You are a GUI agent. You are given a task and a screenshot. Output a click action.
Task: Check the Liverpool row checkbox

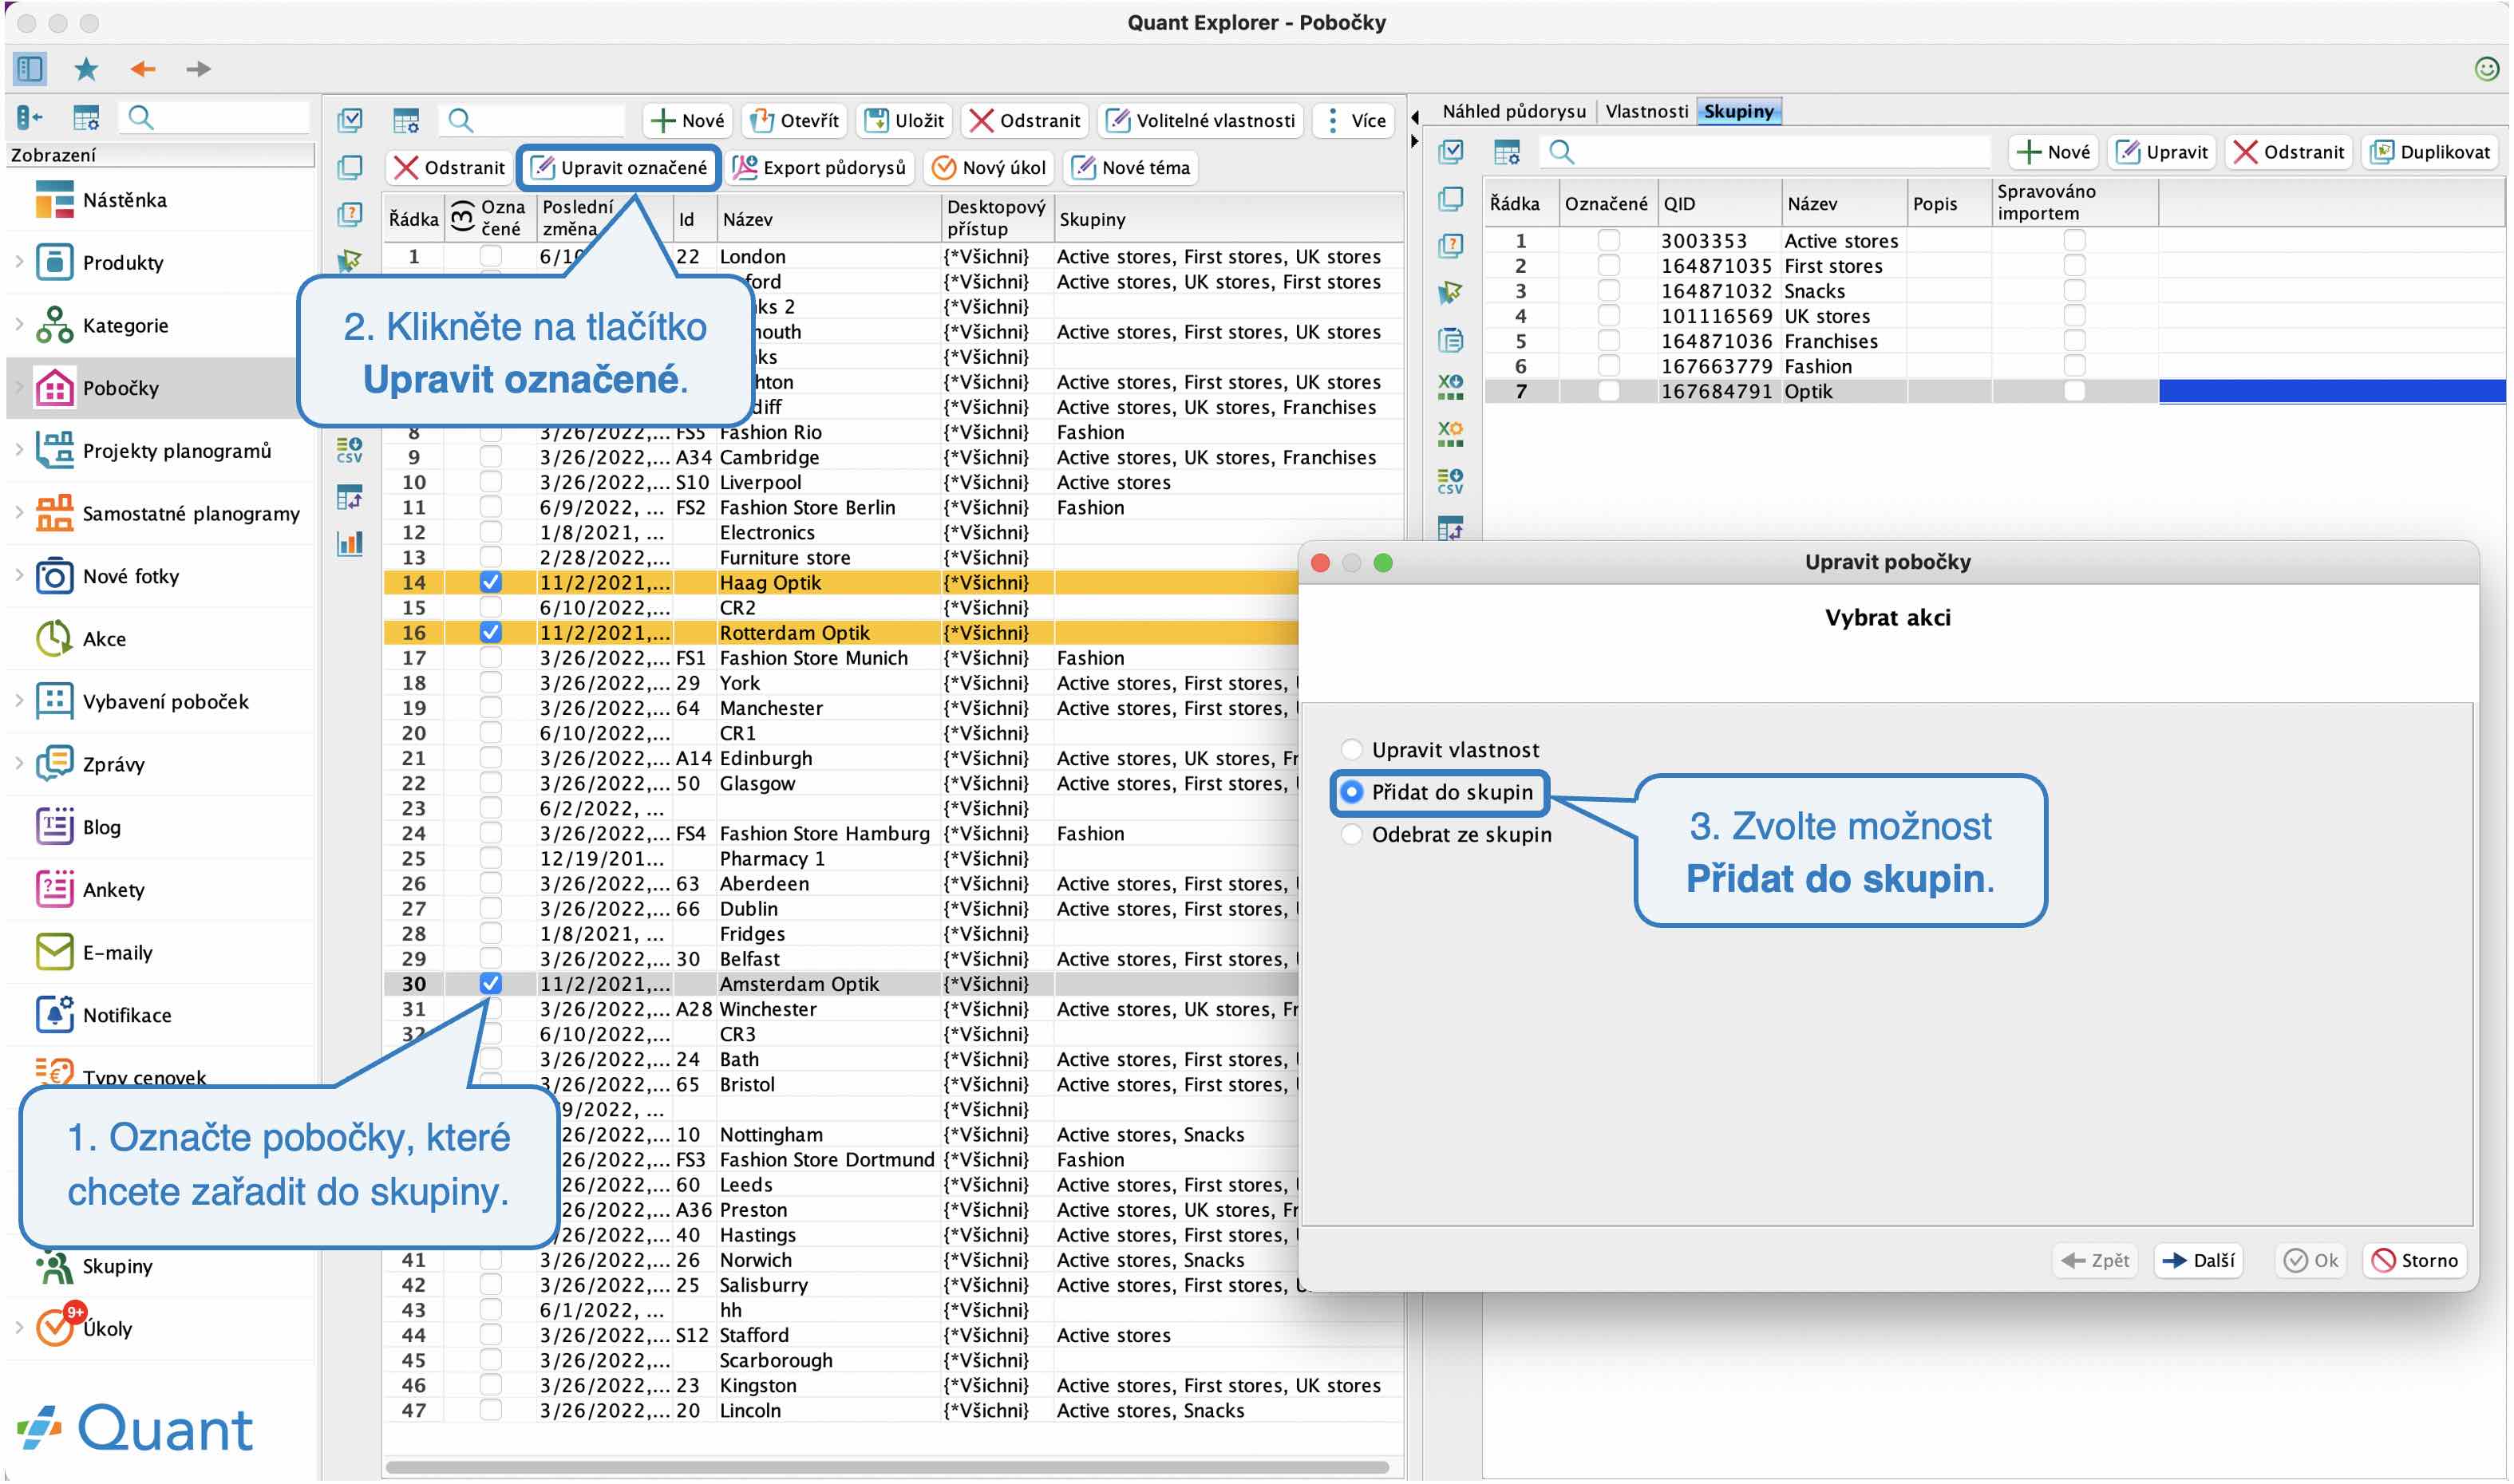(x=490, y=482)
